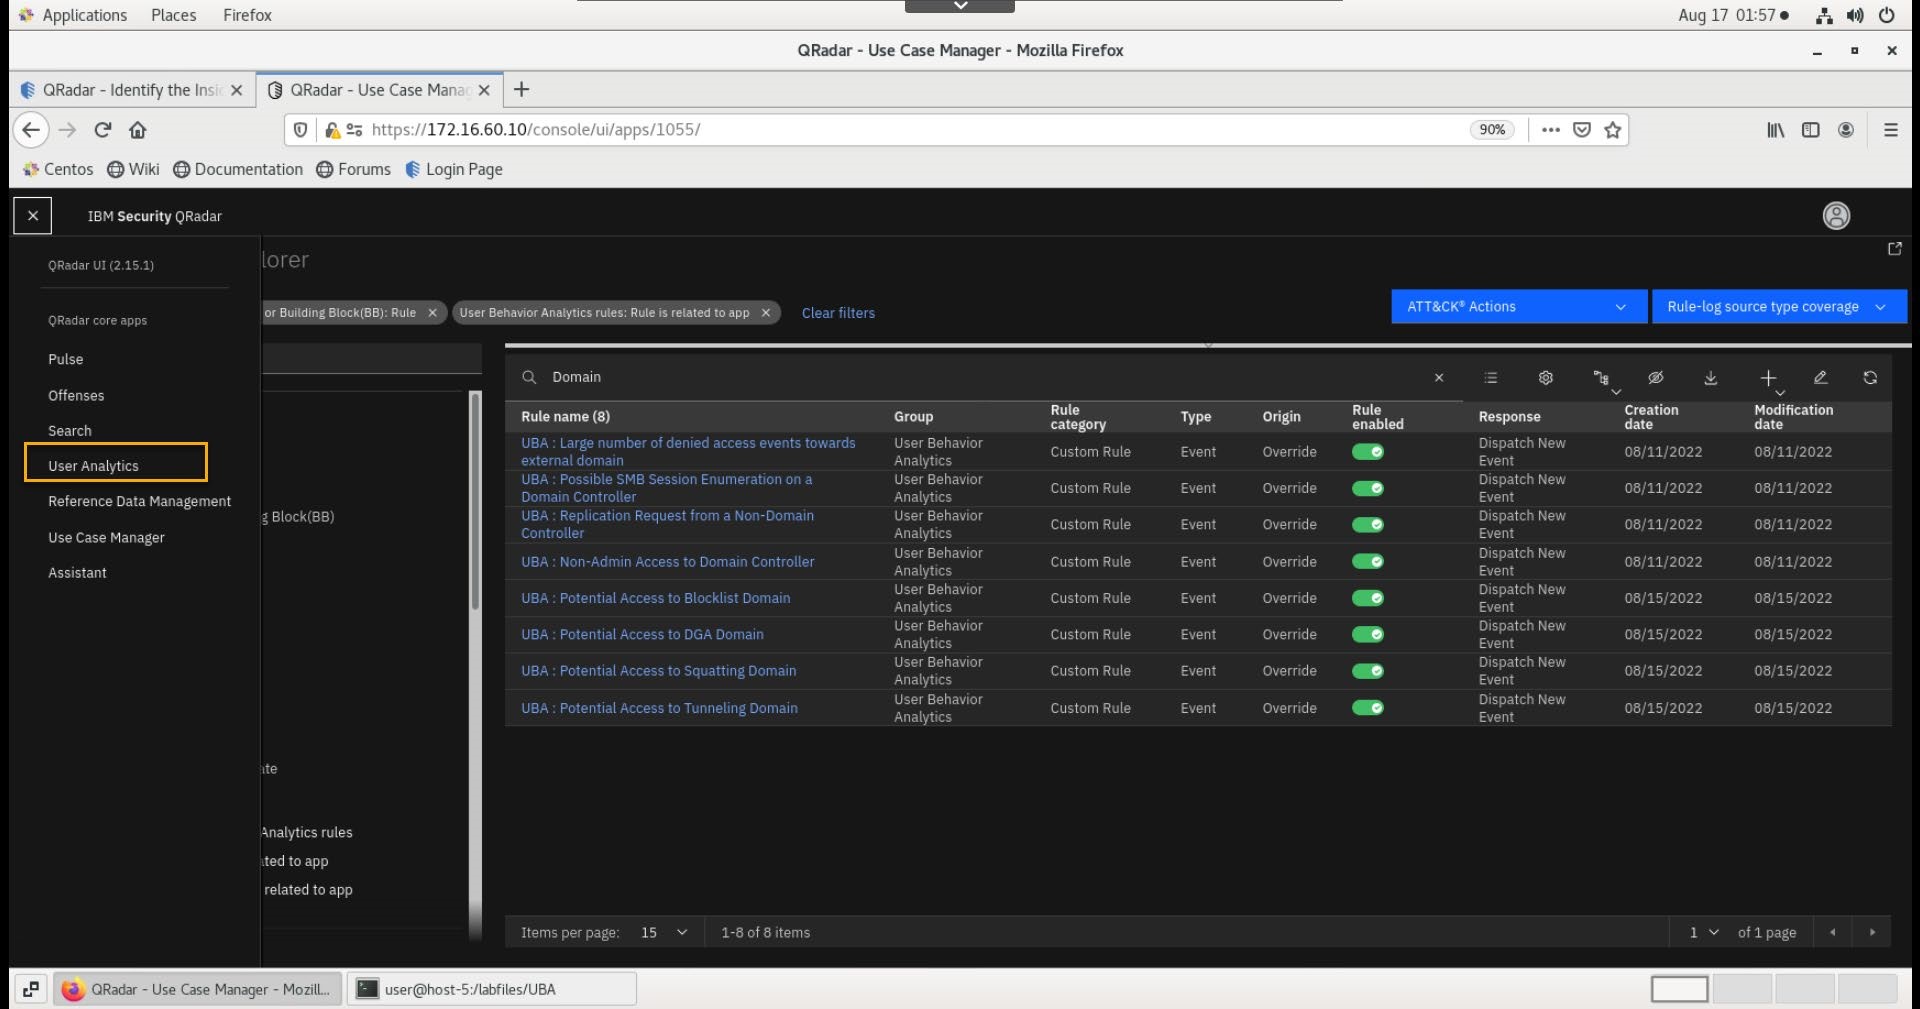Open the network status icon in top bar

pyautogui.click(x=1824, y=15)
